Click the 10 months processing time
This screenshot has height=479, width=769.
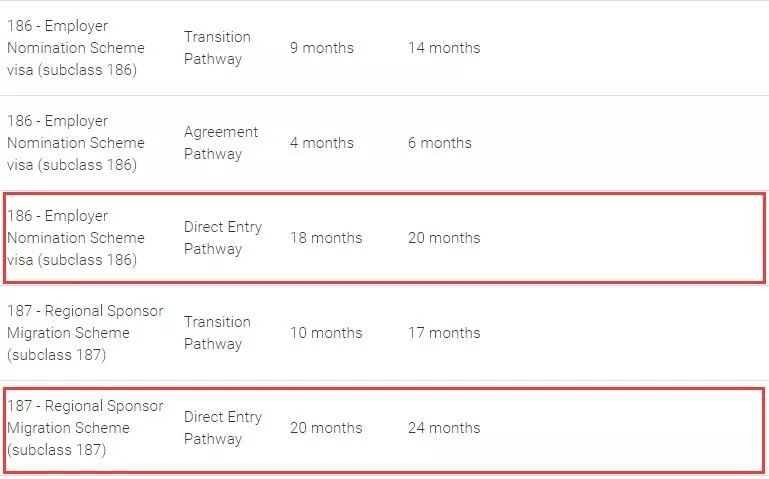tap(326, 333)
